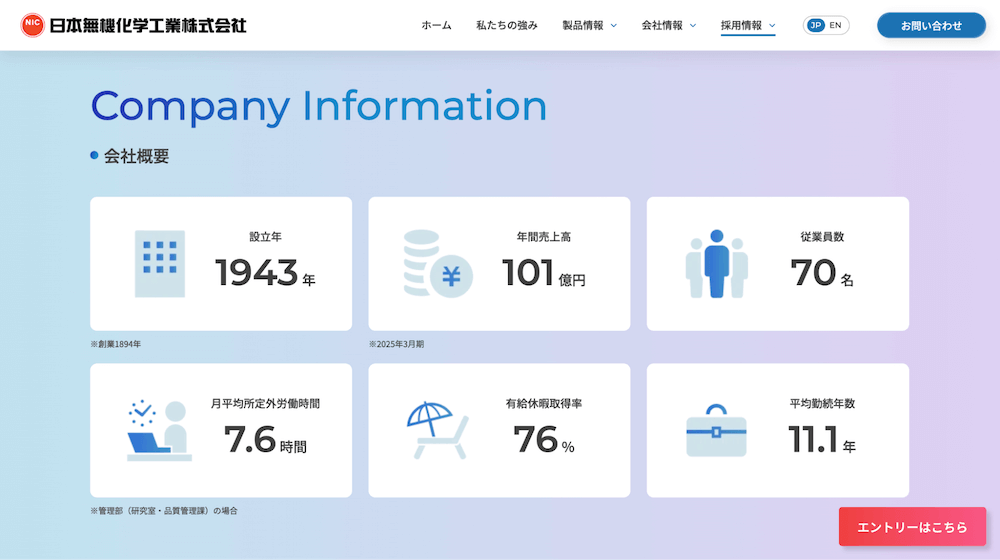
Task: Expand the 製品情報 dropdown menu
Action: [x=589, y=25]
